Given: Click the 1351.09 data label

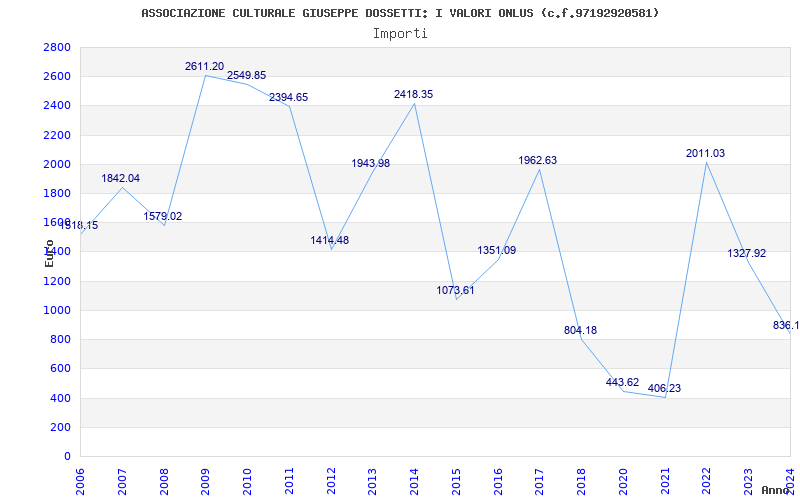Looking at the screenshot, I should [496, 251].
